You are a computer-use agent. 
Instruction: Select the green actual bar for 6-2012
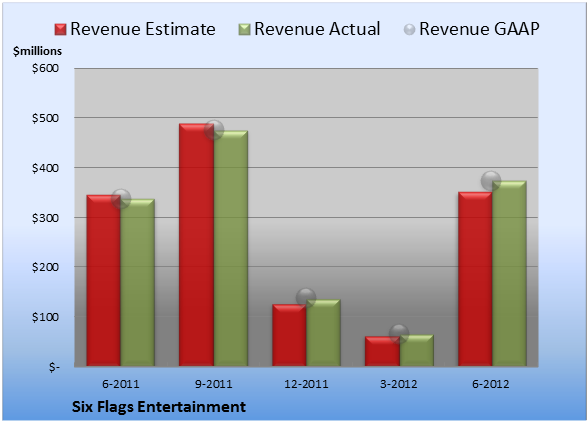point(509,273)
